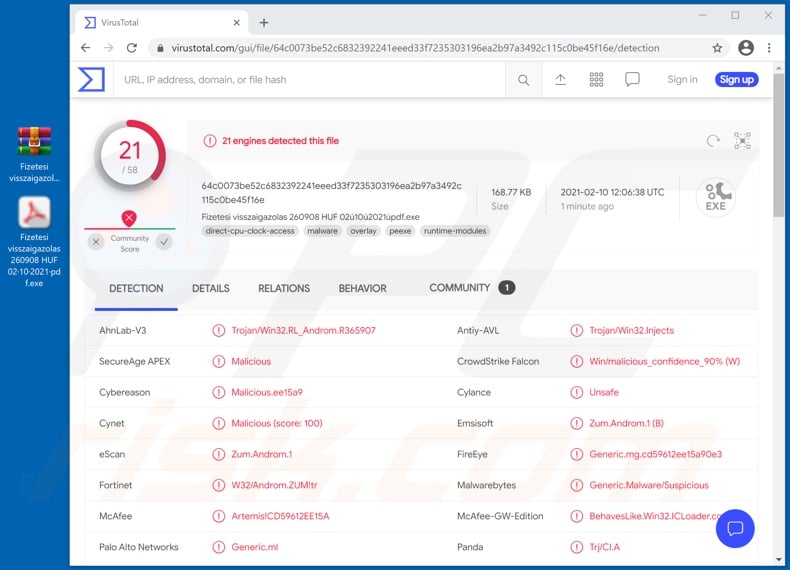Click the Win/malicious_confidence_90% (W) result
Image resolution: width=790 pixels, height=570 pixels.
(665, 361)
